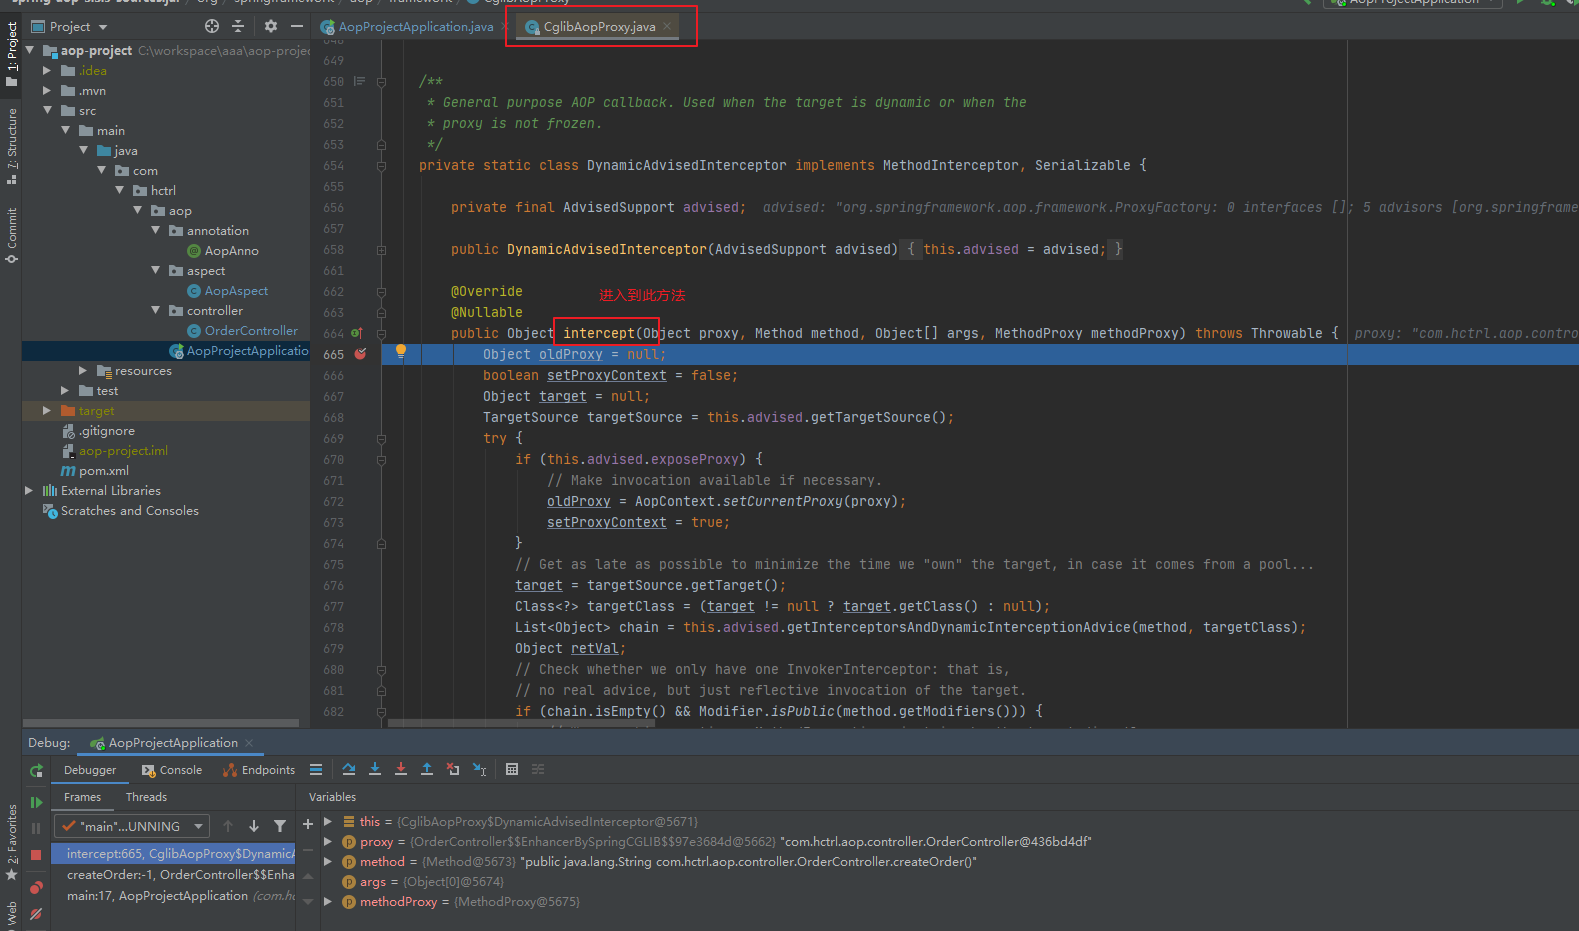
Task: Open OrderController in the project tree
Action: coord(251,331)
